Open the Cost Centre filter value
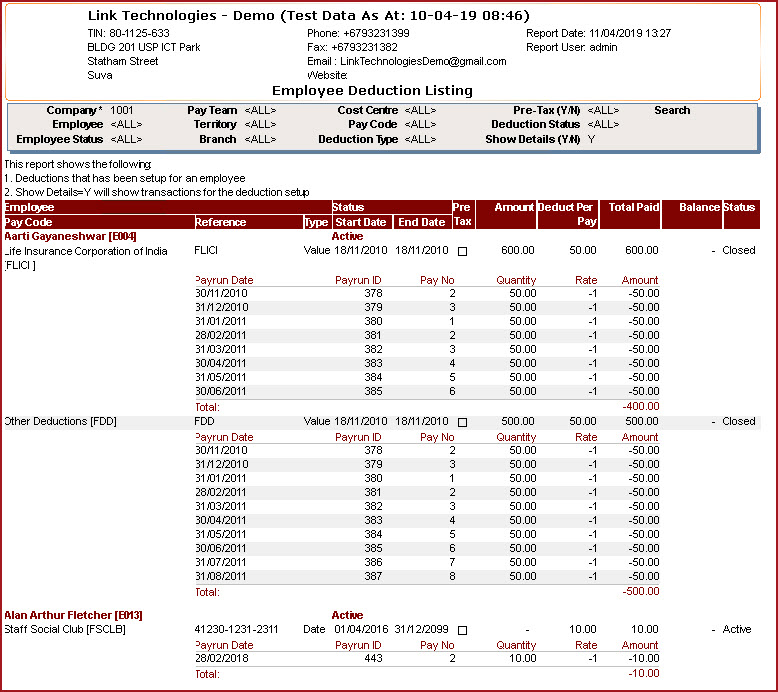This screenshot has width=778, height=692. tap(420, 110)
